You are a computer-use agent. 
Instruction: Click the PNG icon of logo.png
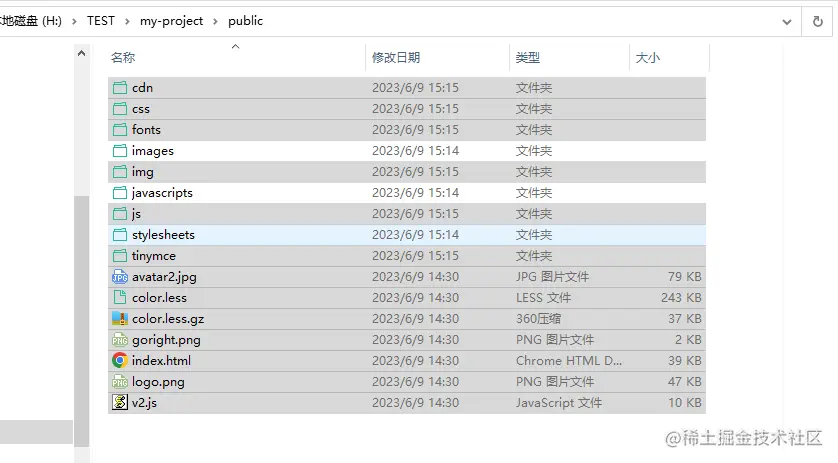coord(120,382)
